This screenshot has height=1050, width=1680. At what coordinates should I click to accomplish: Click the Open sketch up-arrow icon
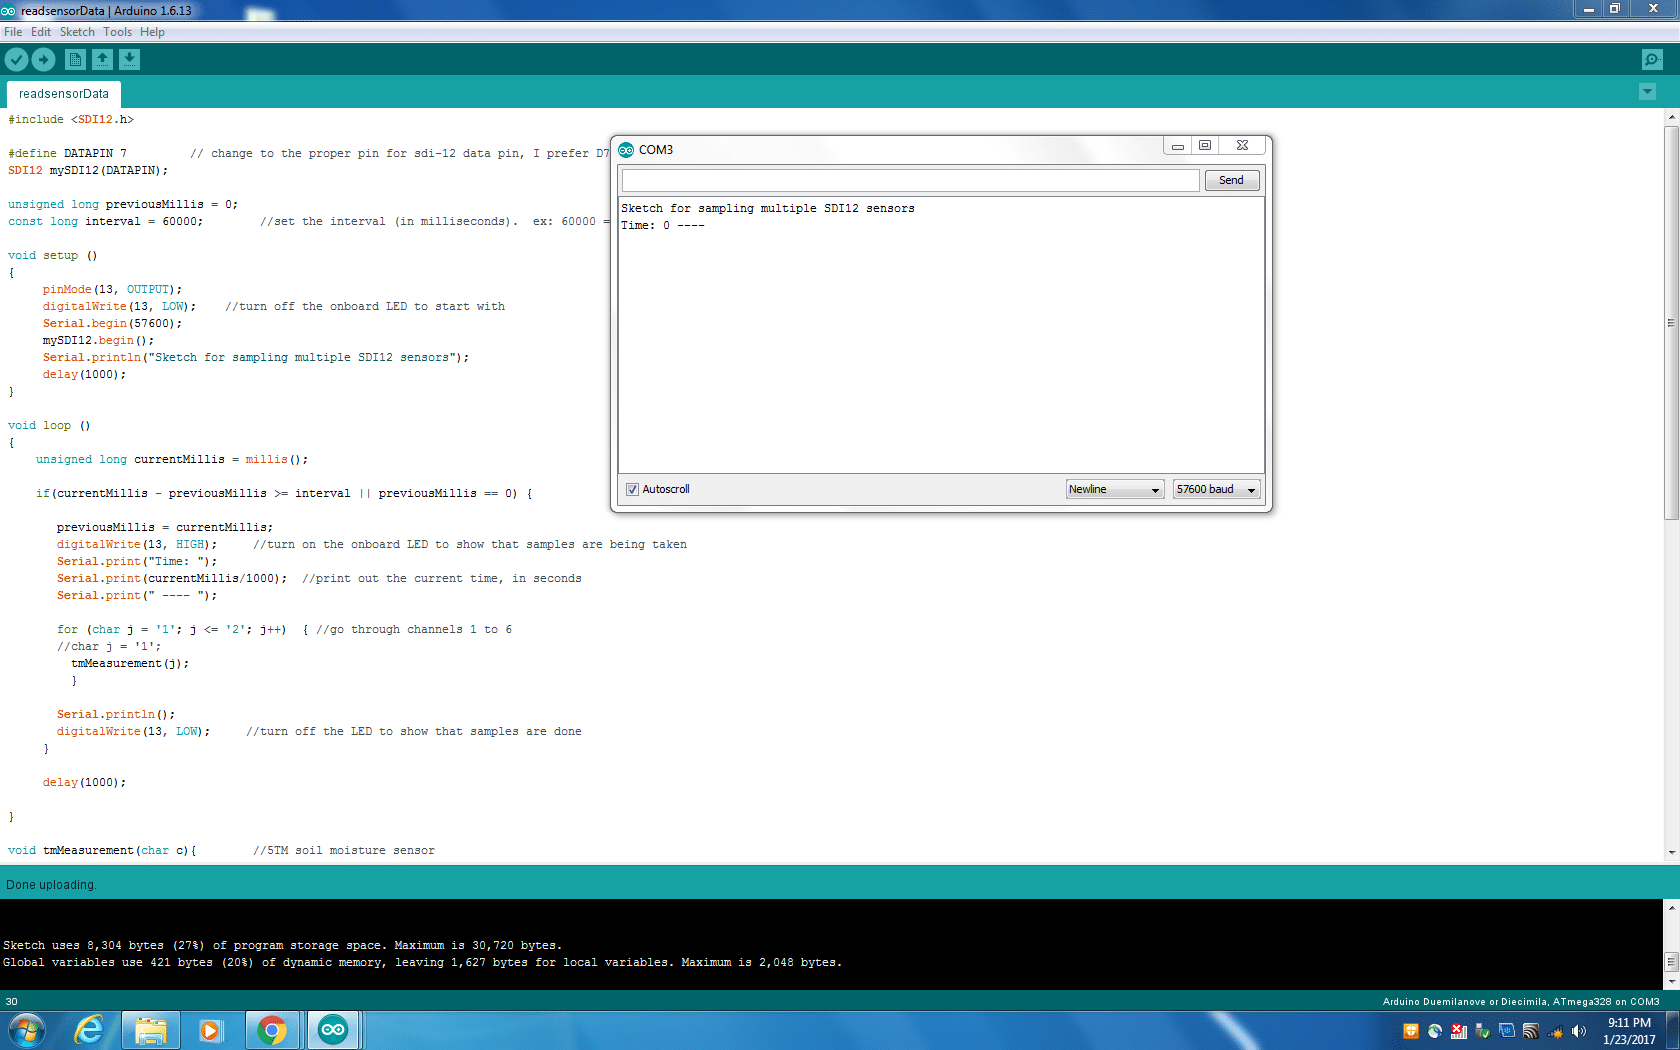coord(102,60)
